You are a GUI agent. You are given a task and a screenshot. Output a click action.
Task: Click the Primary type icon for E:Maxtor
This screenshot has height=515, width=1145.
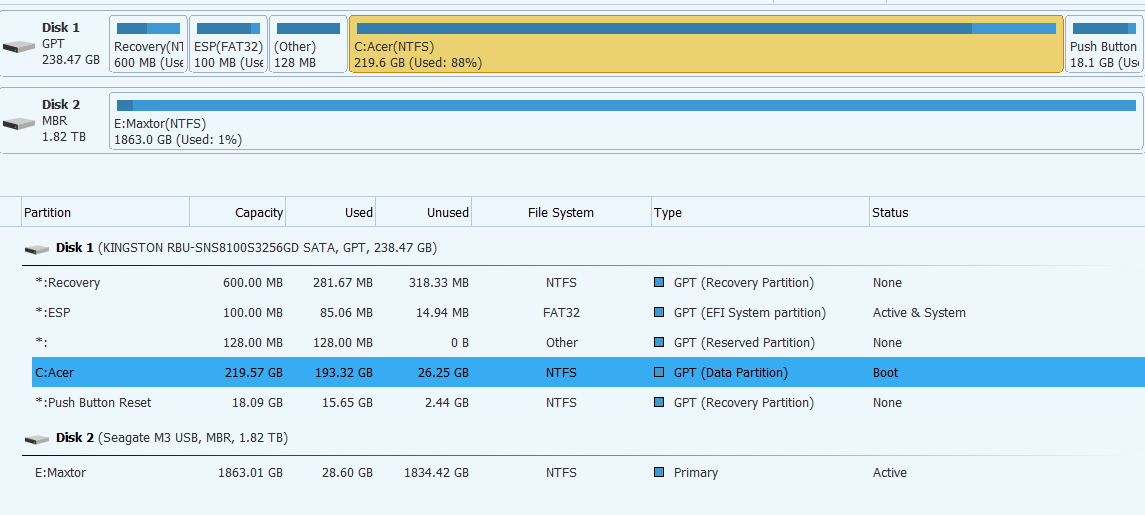pyautogui.click(x=659, y=473)
